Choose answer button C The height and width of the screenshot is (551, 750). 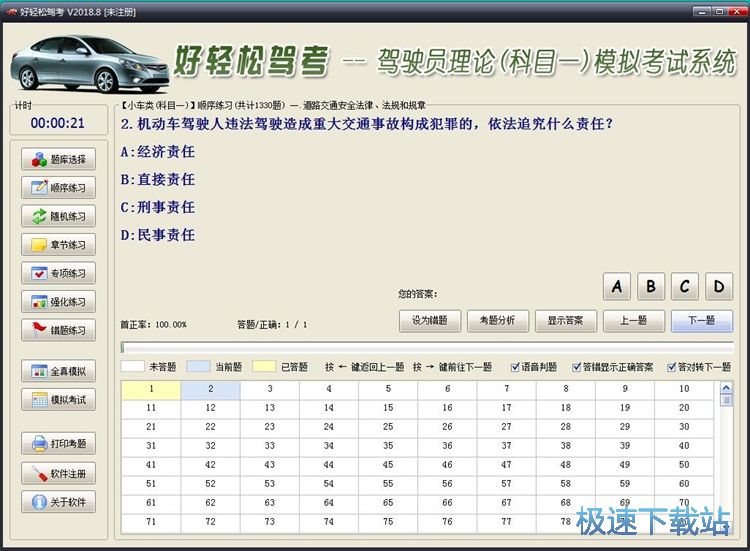click(684, 287)
